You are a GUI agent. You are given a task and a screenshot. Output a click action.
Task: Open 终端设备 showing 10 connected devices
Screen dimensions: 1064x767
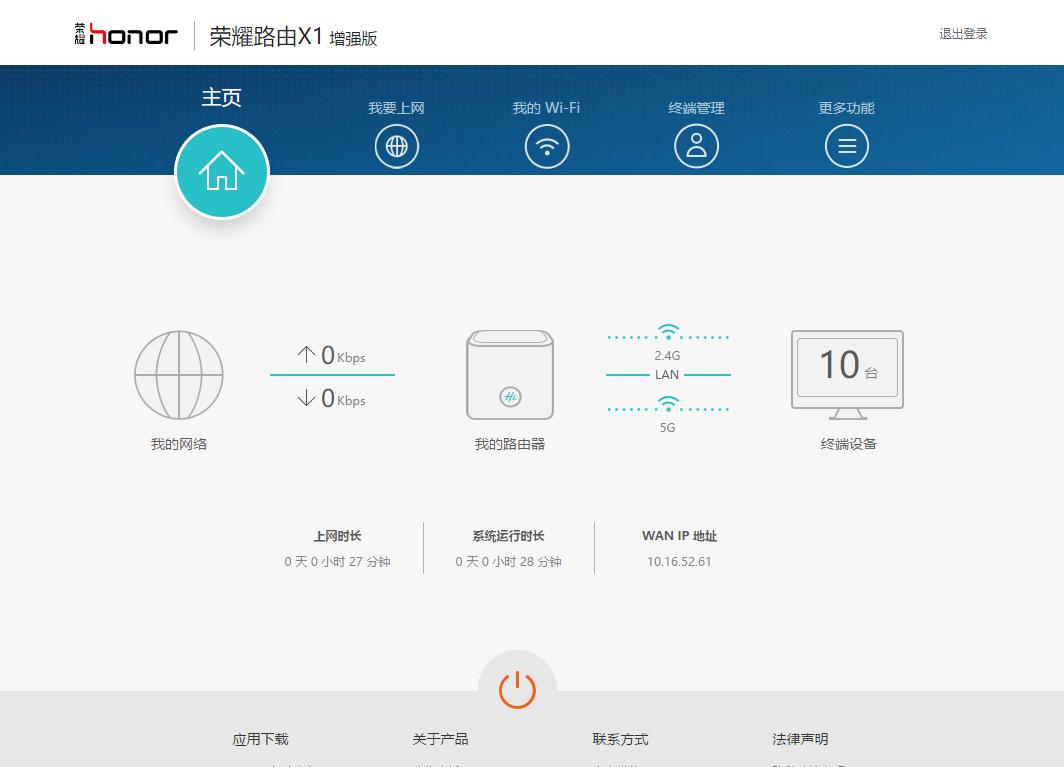847,370
